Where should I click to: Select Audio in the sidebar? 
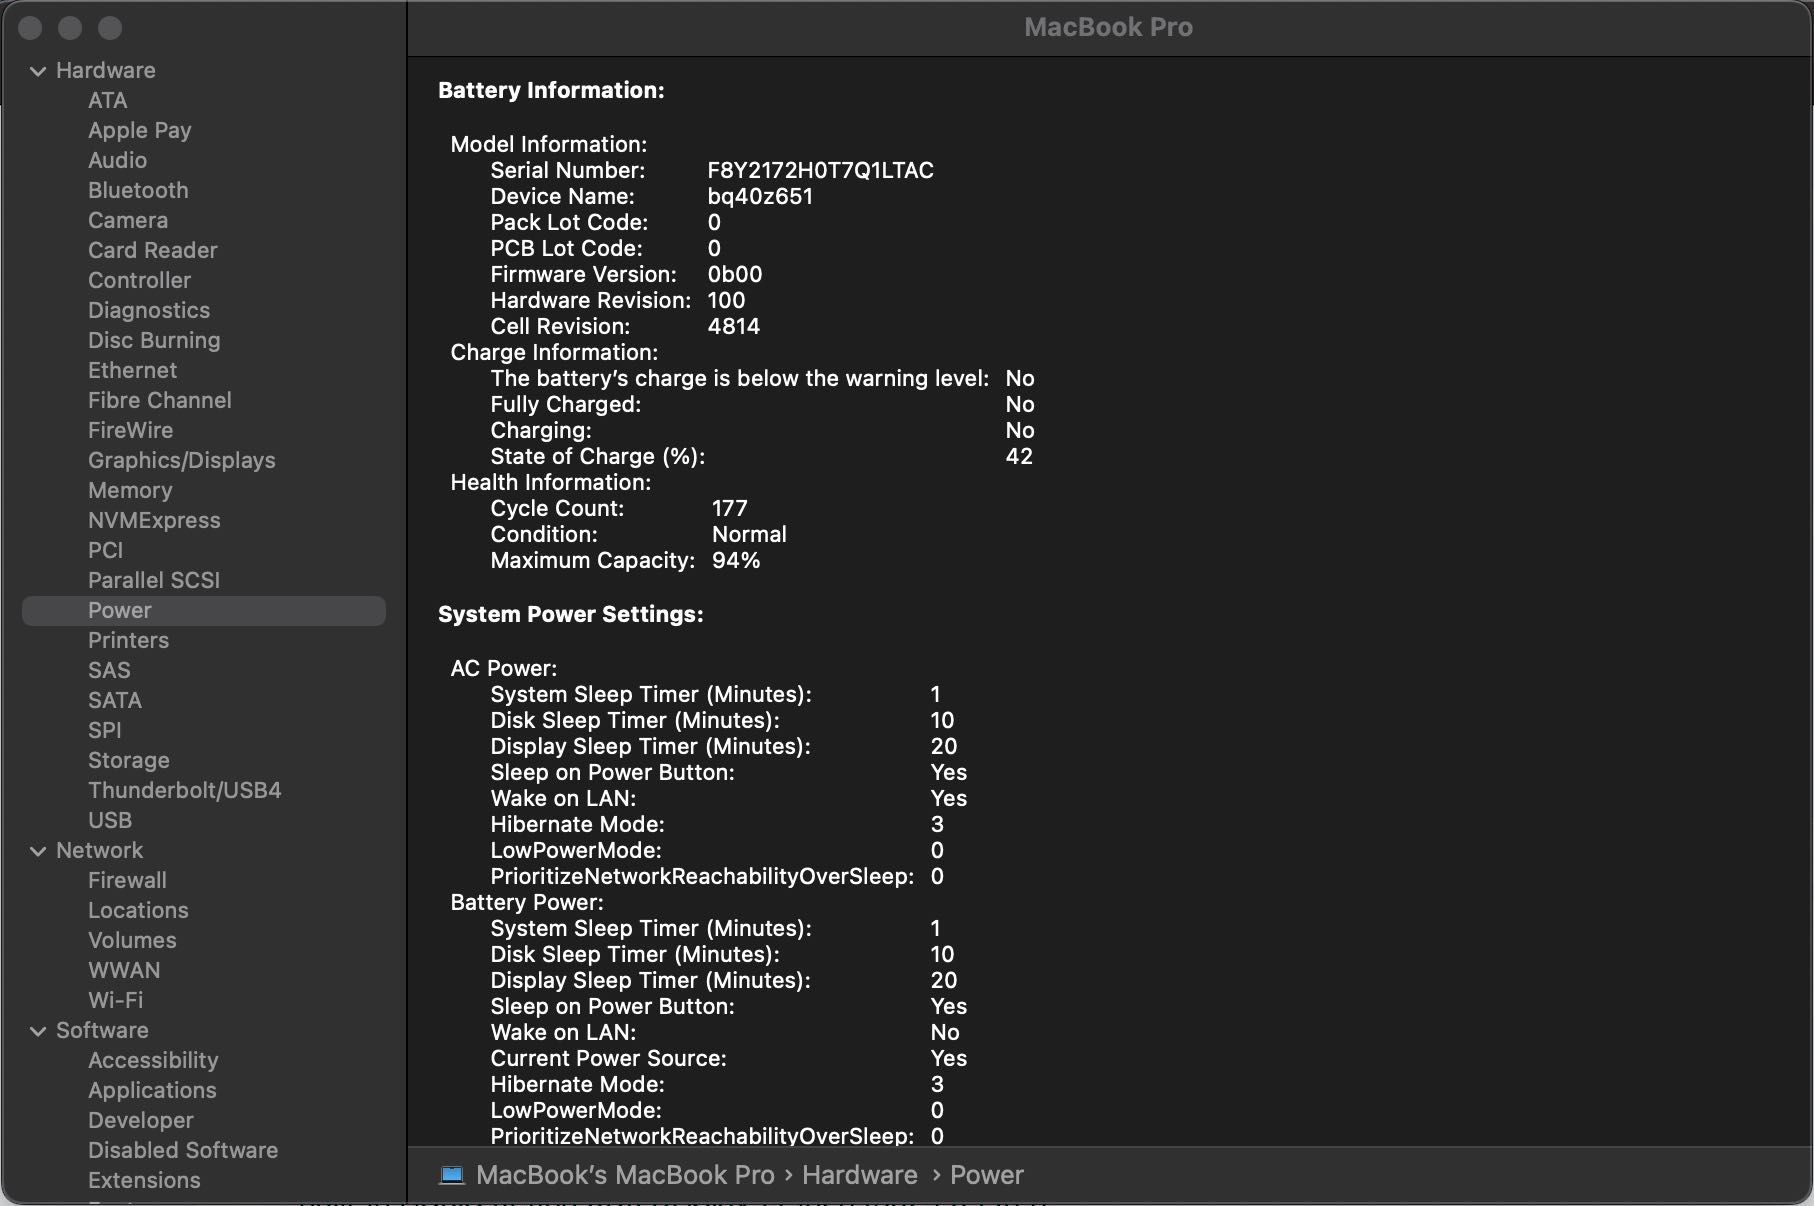point(117,161)
